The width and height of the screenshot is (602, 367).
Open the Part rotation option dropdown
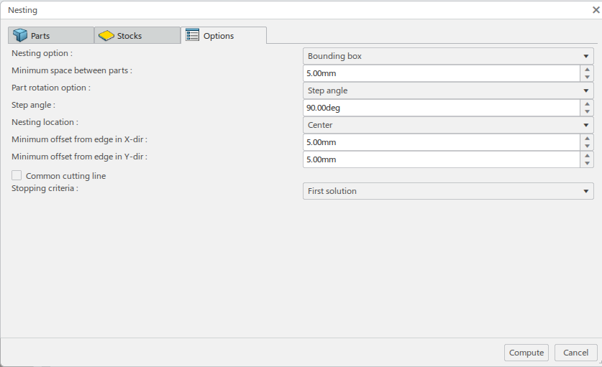(448, 91)
